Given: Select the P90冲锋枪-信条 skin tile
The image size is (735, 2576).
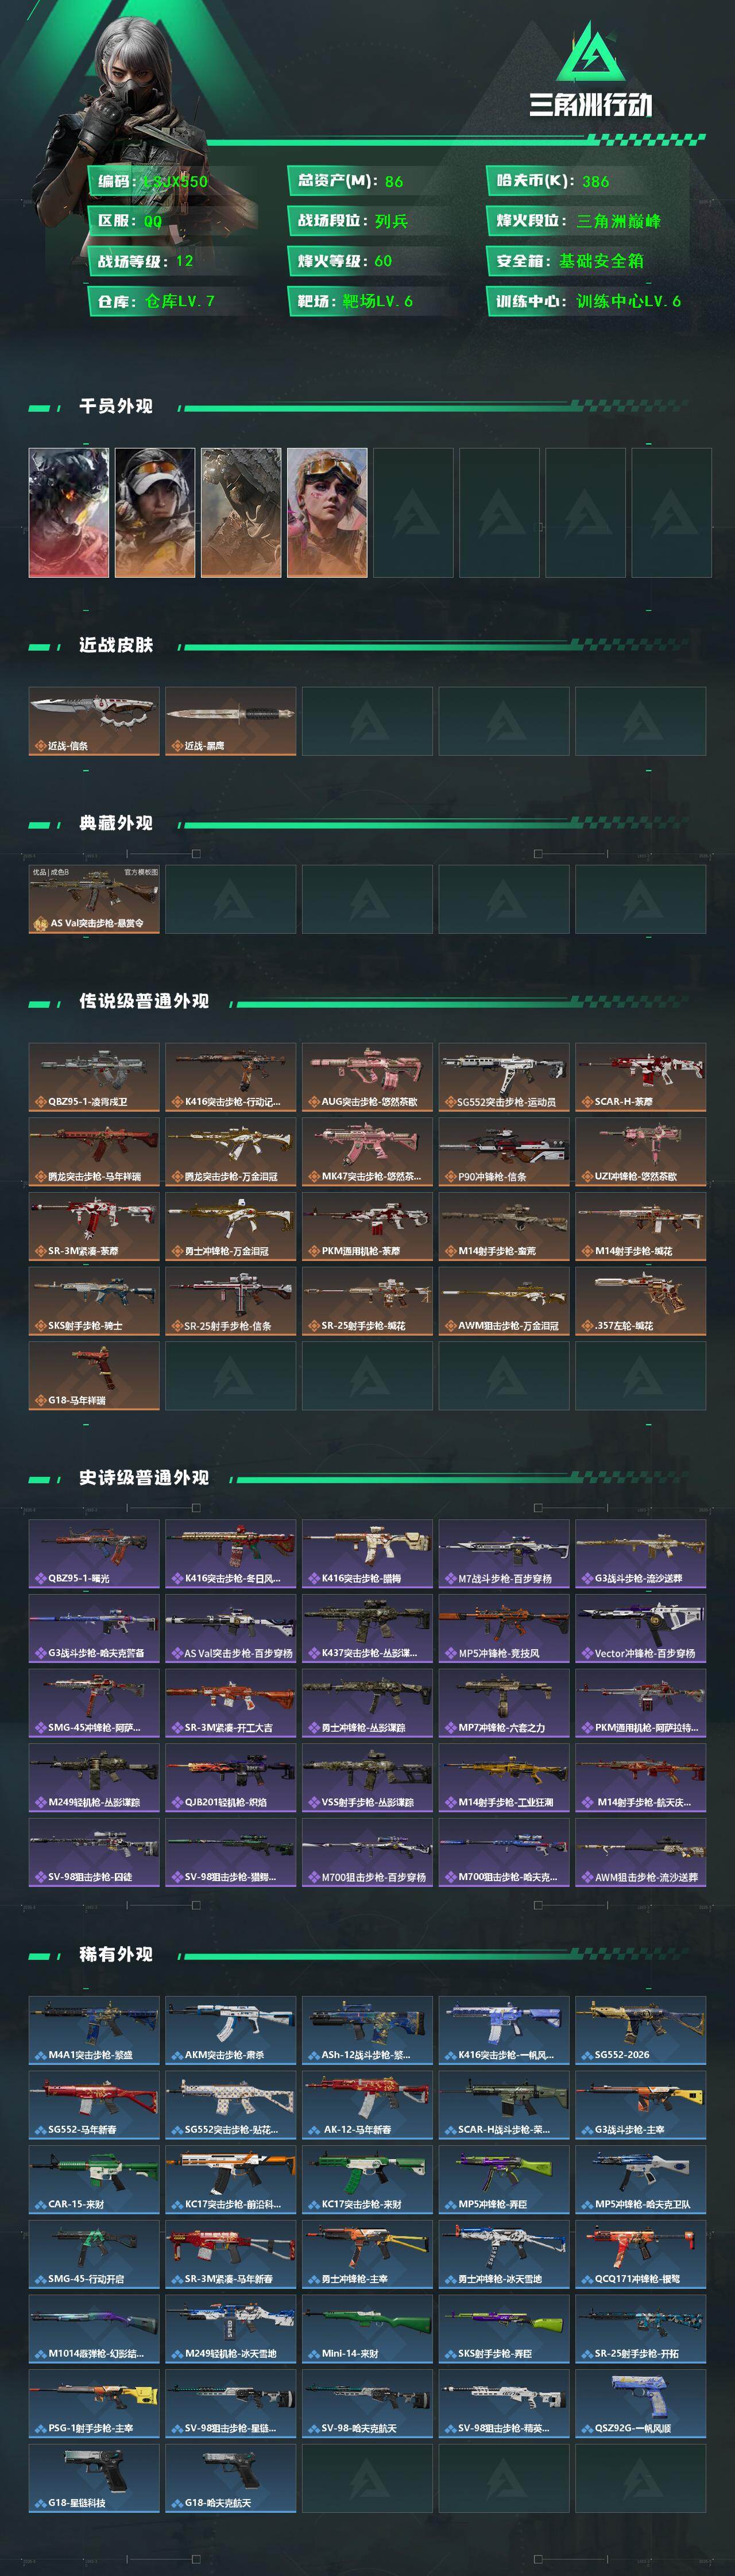Looking at the screenshot, I should pos(504,1152).
